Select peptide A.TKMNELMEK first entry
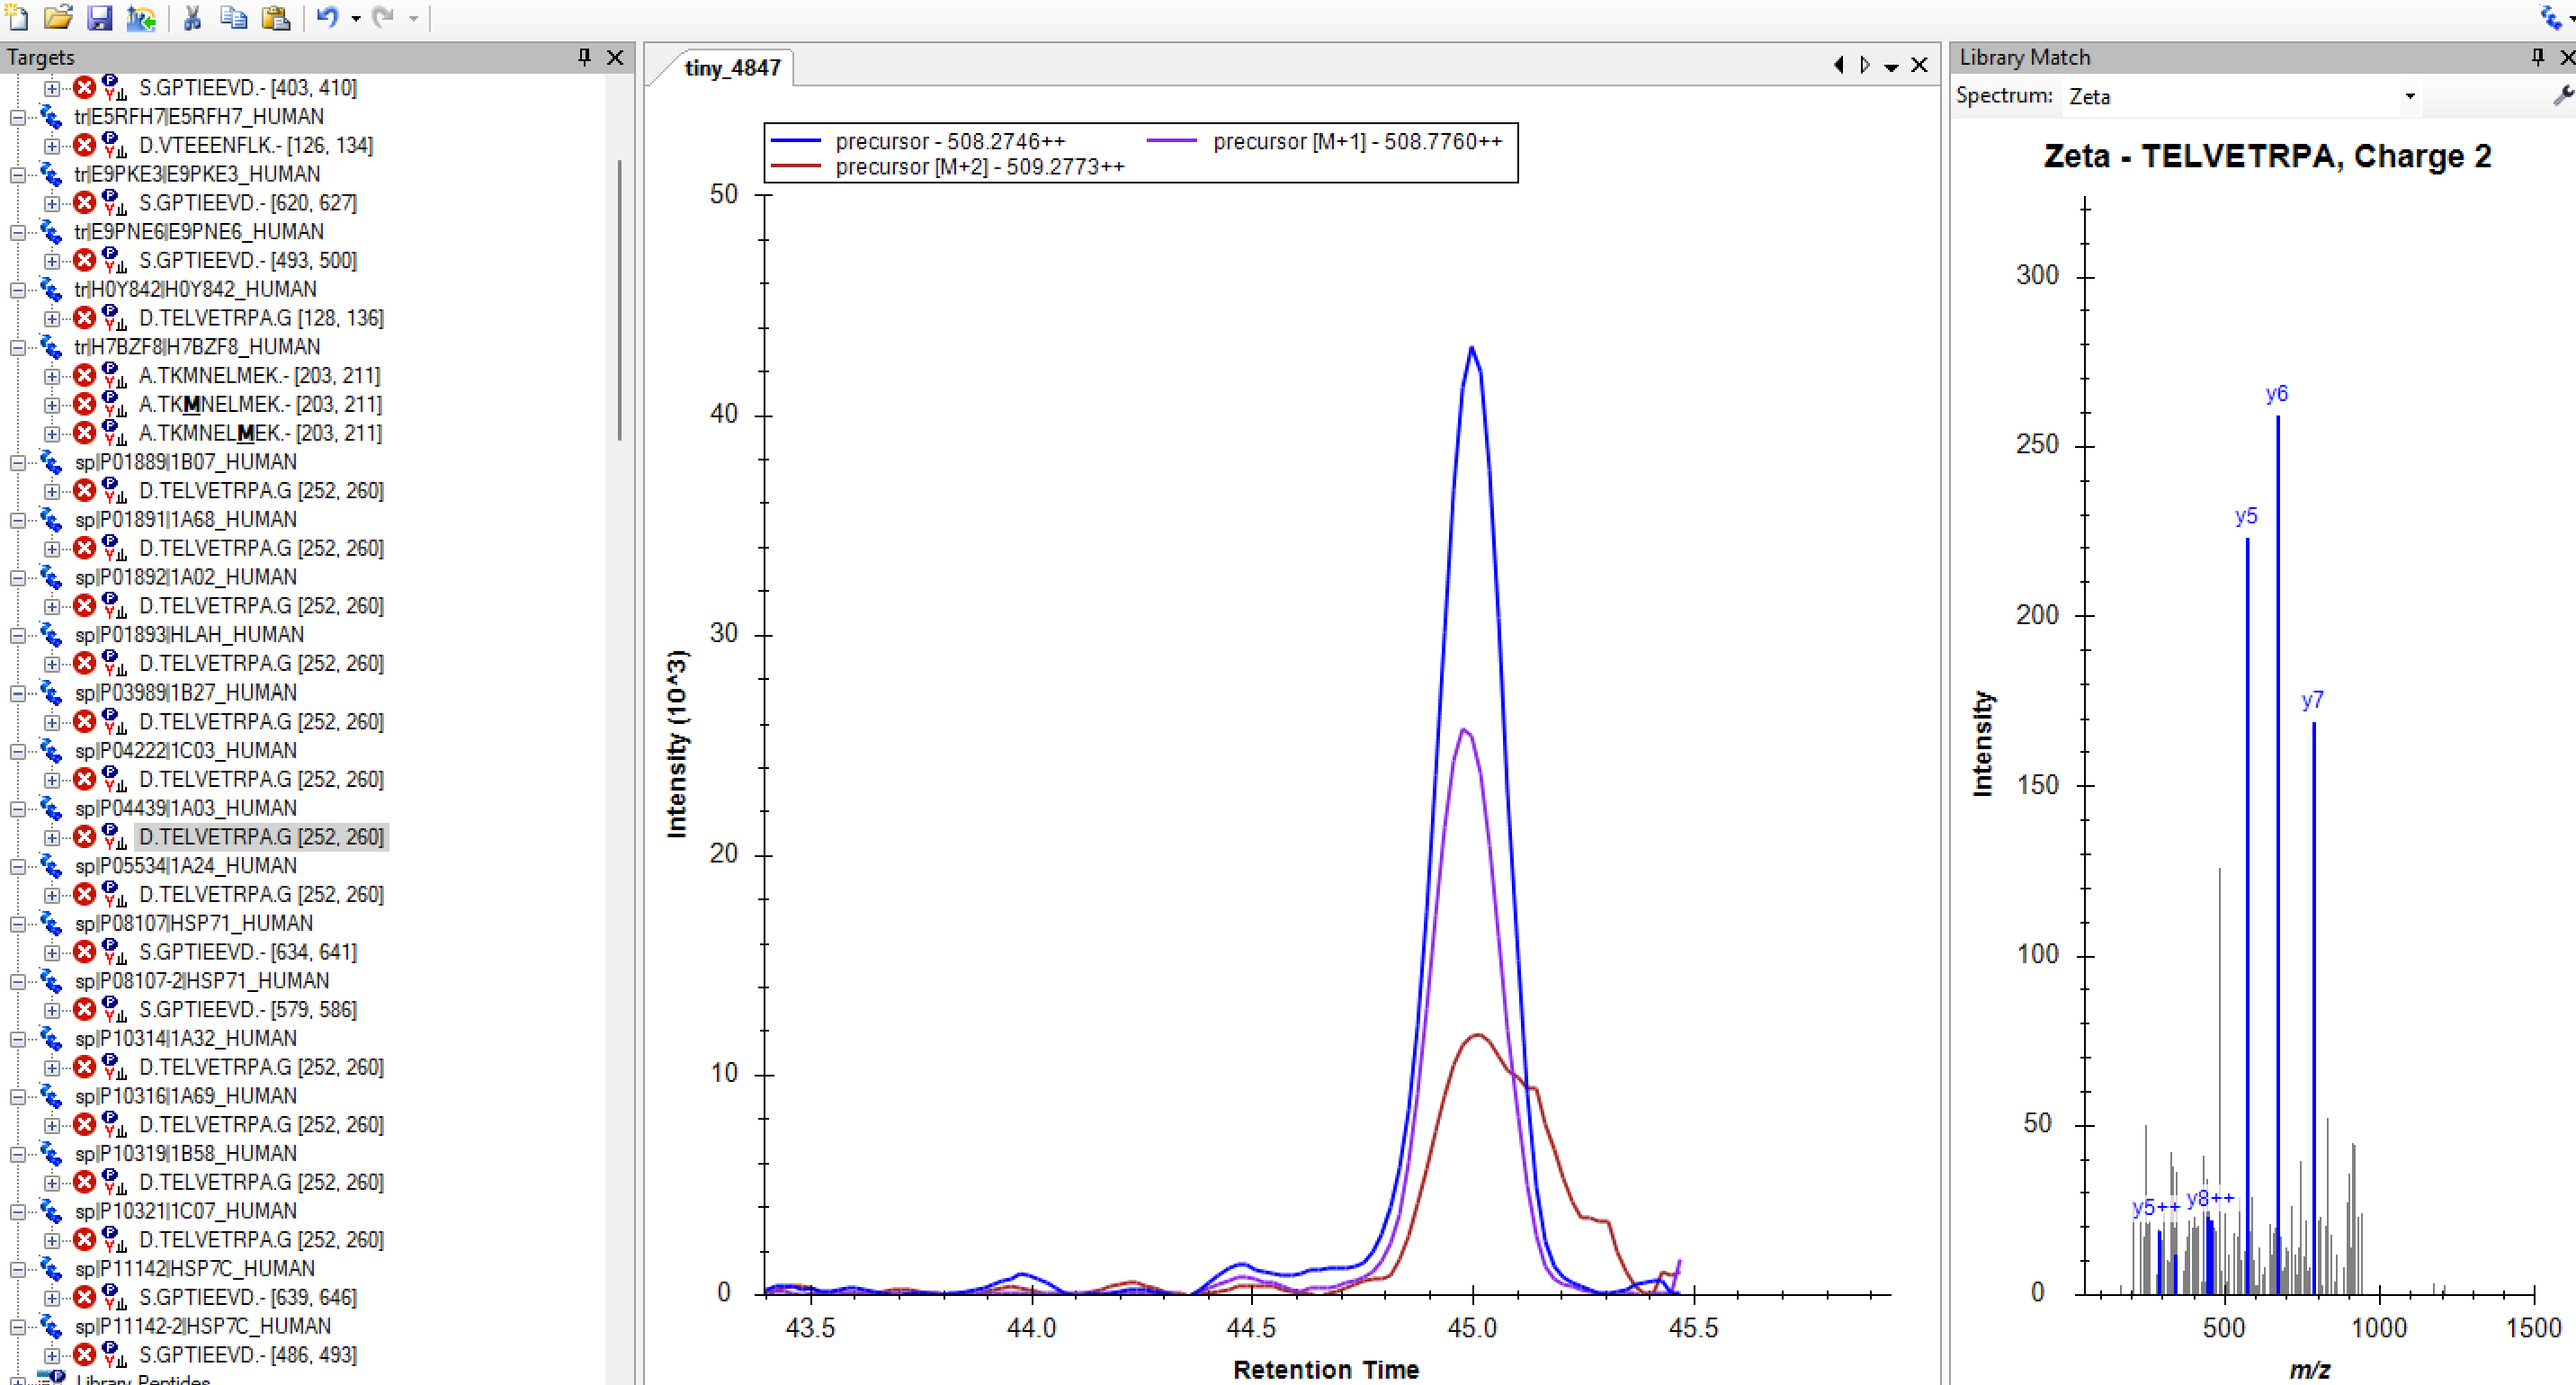2576x1385 pixels. [259, 376]
